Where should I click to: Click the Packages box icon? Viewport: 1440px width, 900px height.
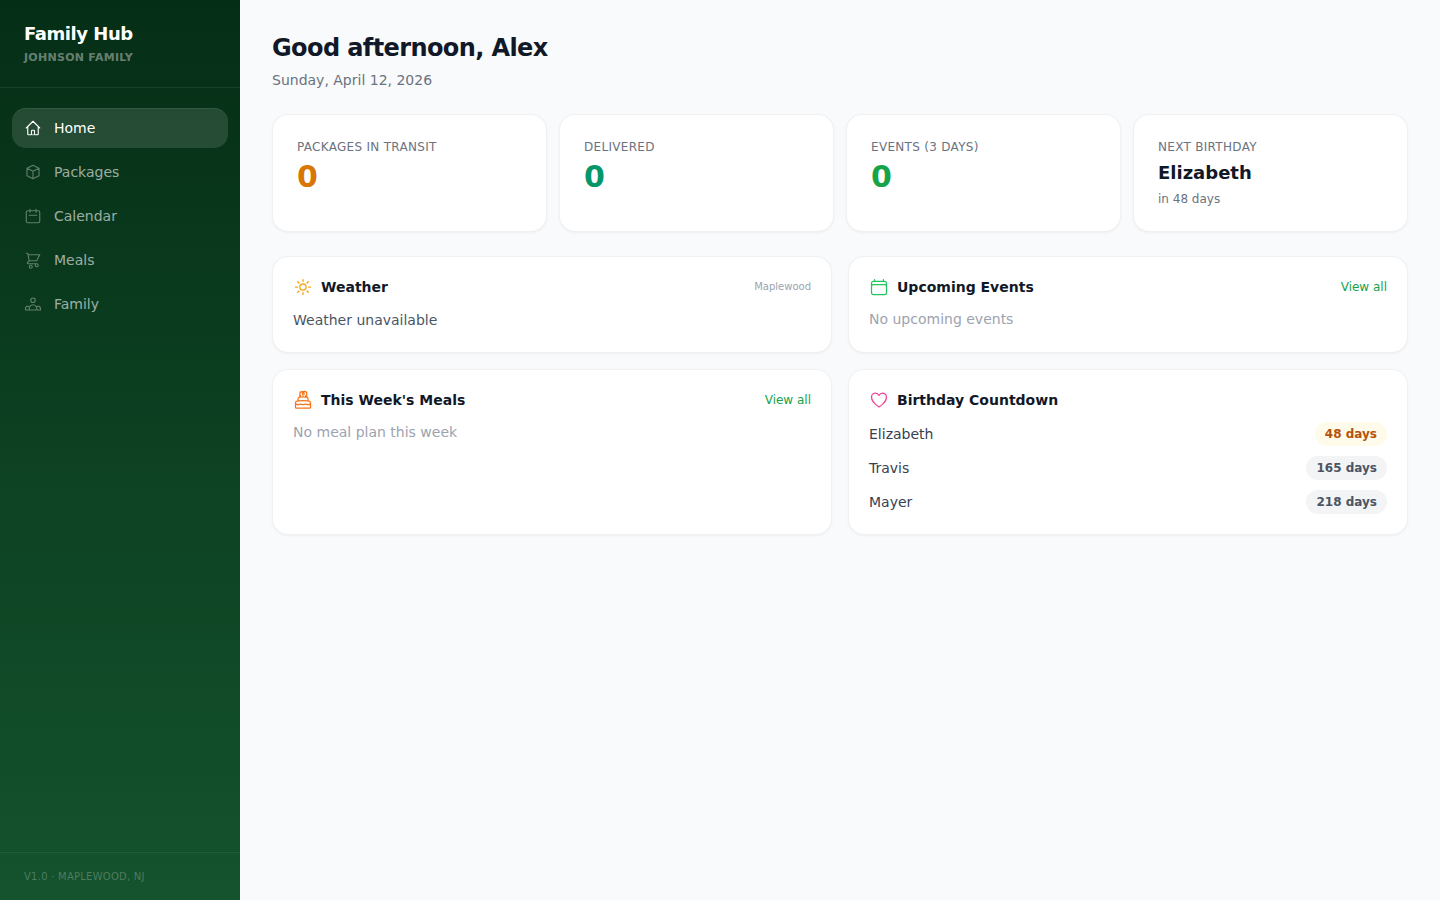coord(33,172)
